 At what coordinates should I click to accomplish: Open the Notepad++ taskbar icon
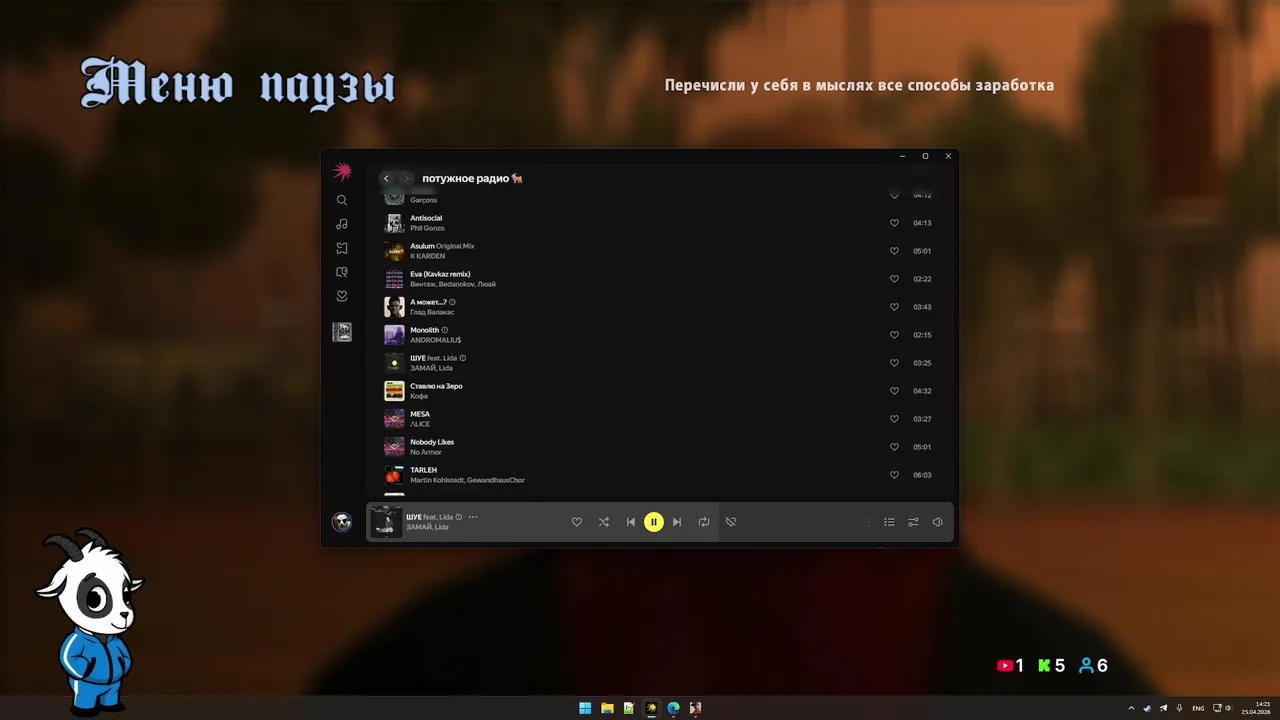point(629,708)
